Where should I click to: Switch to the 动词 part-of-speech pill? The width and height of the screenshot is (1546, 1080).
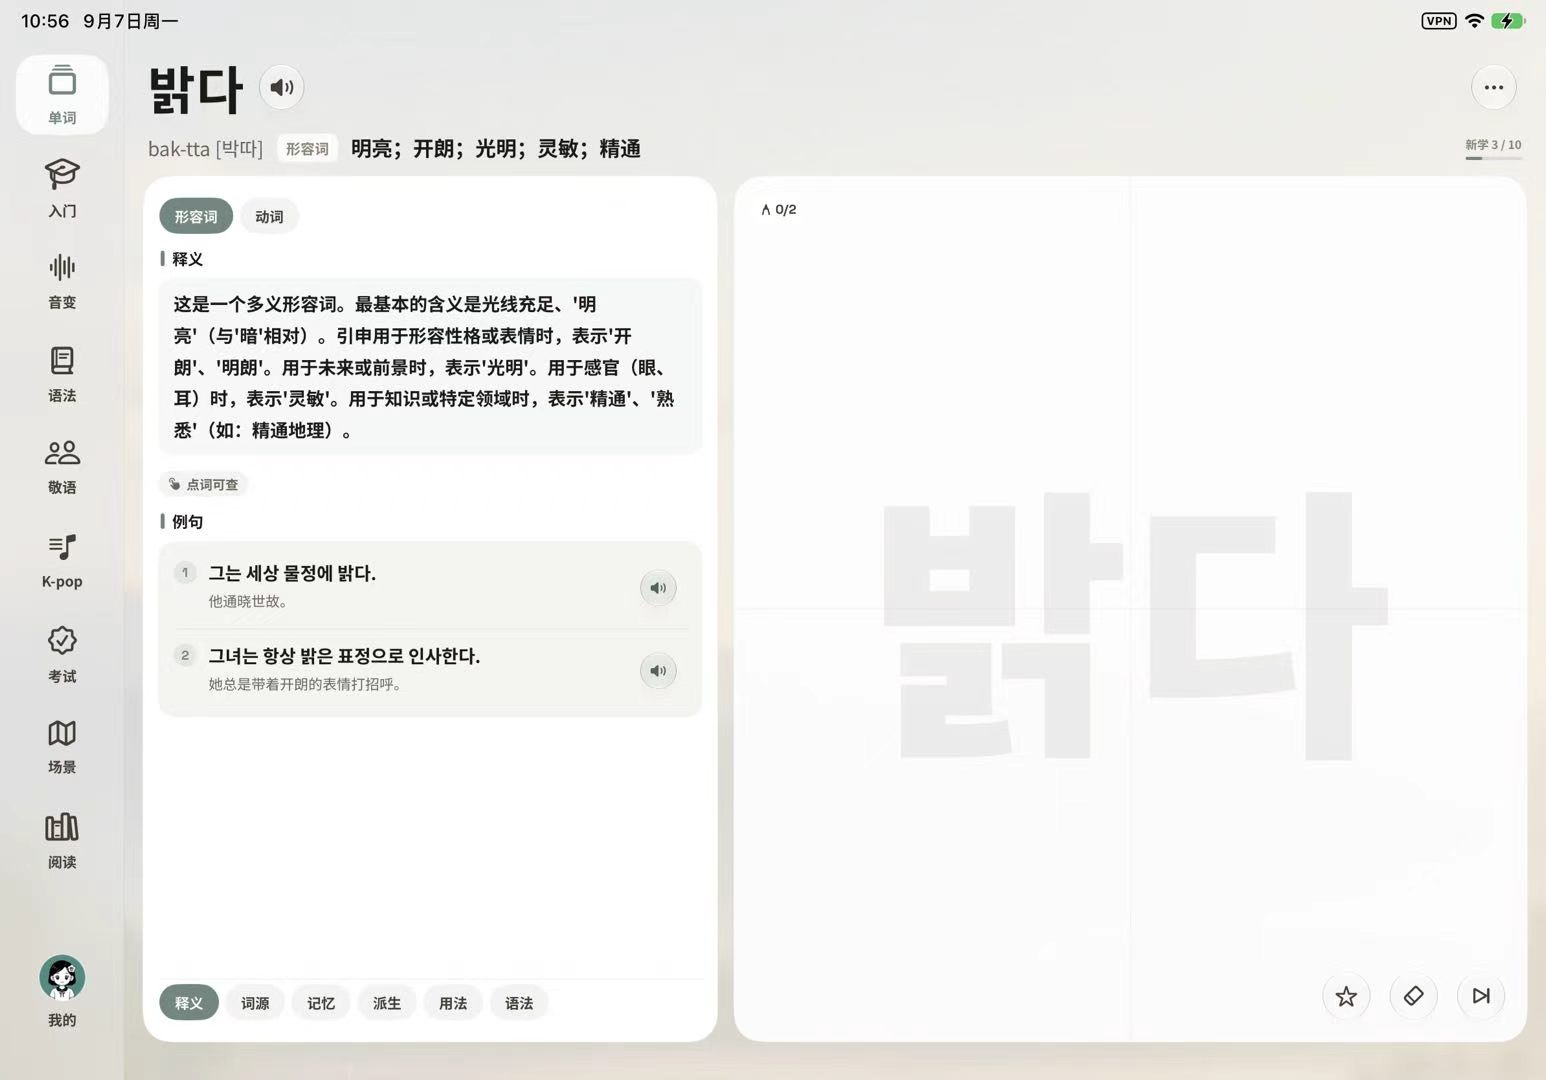(269, 216)
